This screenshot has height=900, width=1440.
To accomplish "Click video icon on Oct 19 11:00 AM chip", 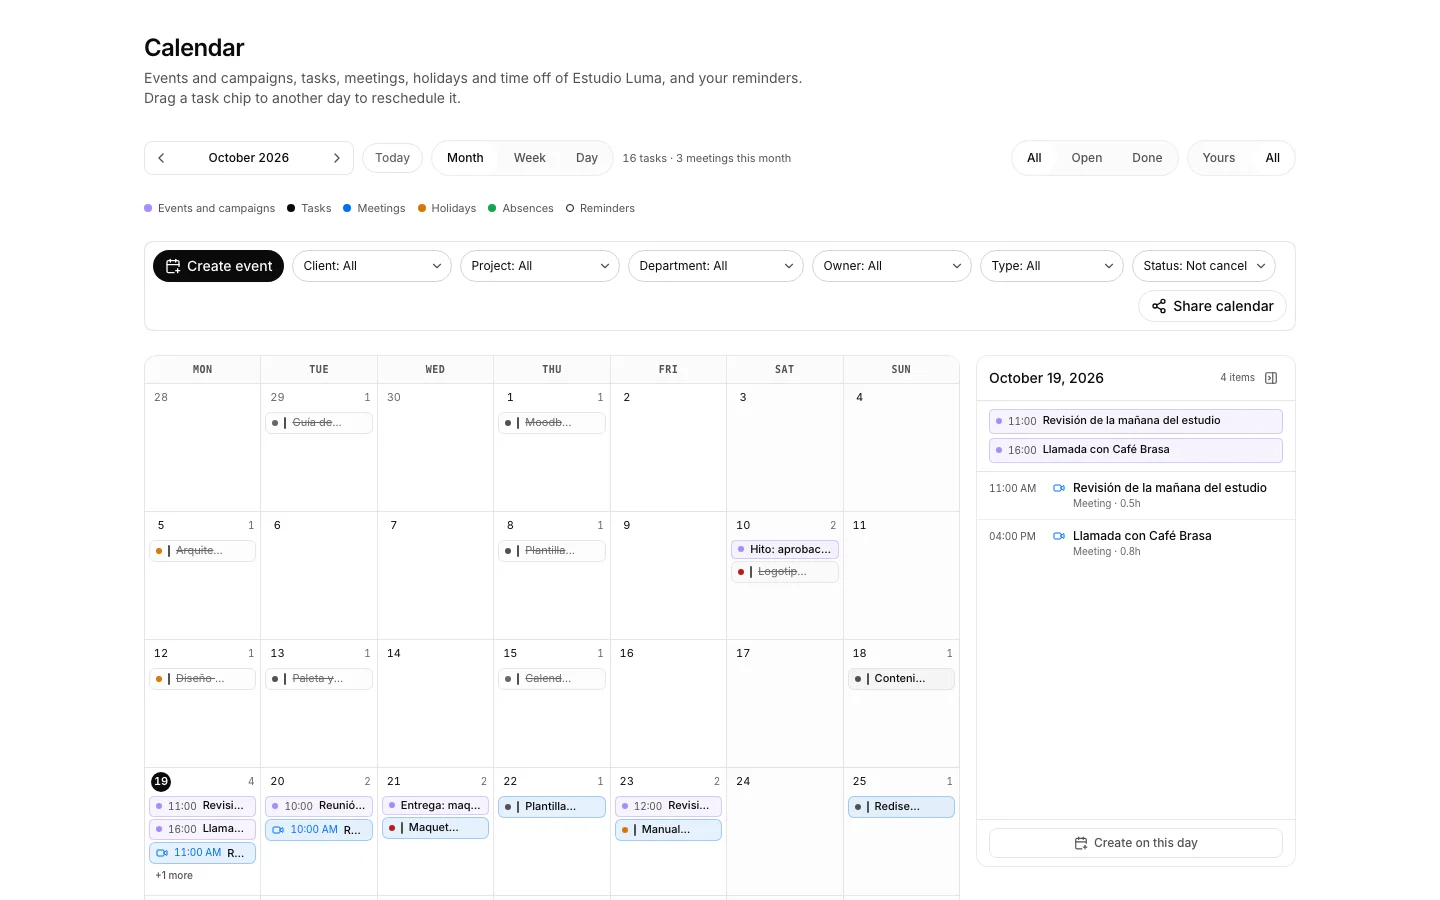I will pyautogui.click(x=162, y=853).
